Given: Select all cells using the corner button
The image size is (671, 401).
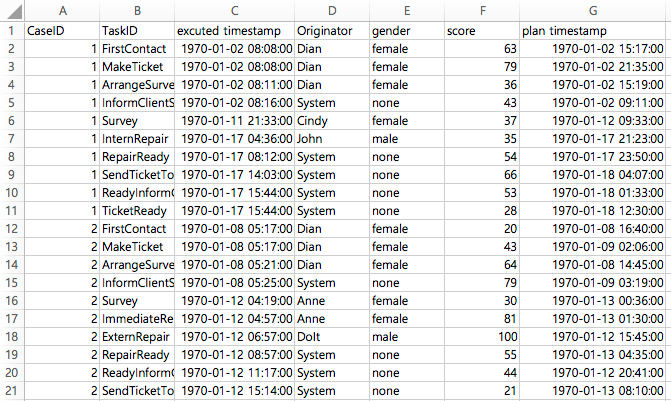Looking at the screenshot, I should click(x=10, y=10).
